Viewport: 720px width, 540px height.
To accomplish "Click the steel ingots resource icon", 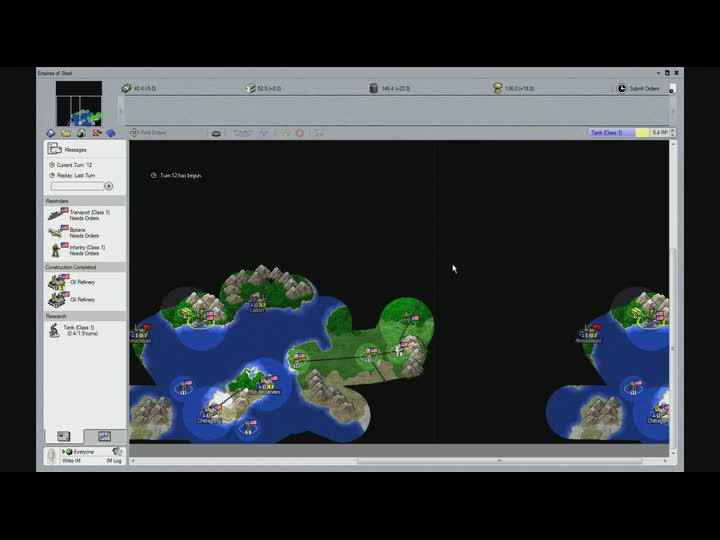I will coord(250,88).
